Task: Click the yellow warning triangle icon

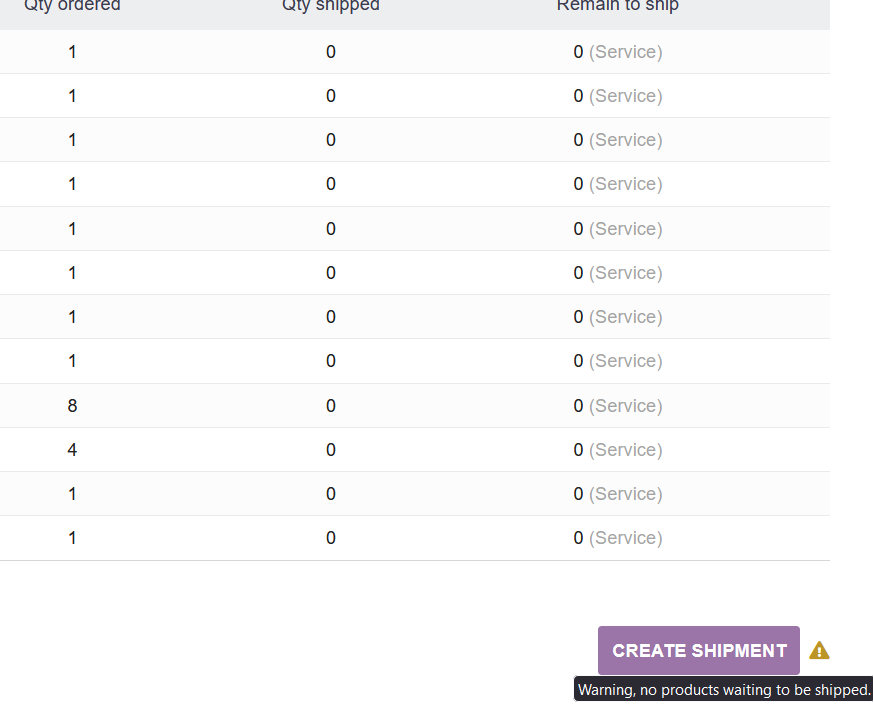Action: (820, 650)
